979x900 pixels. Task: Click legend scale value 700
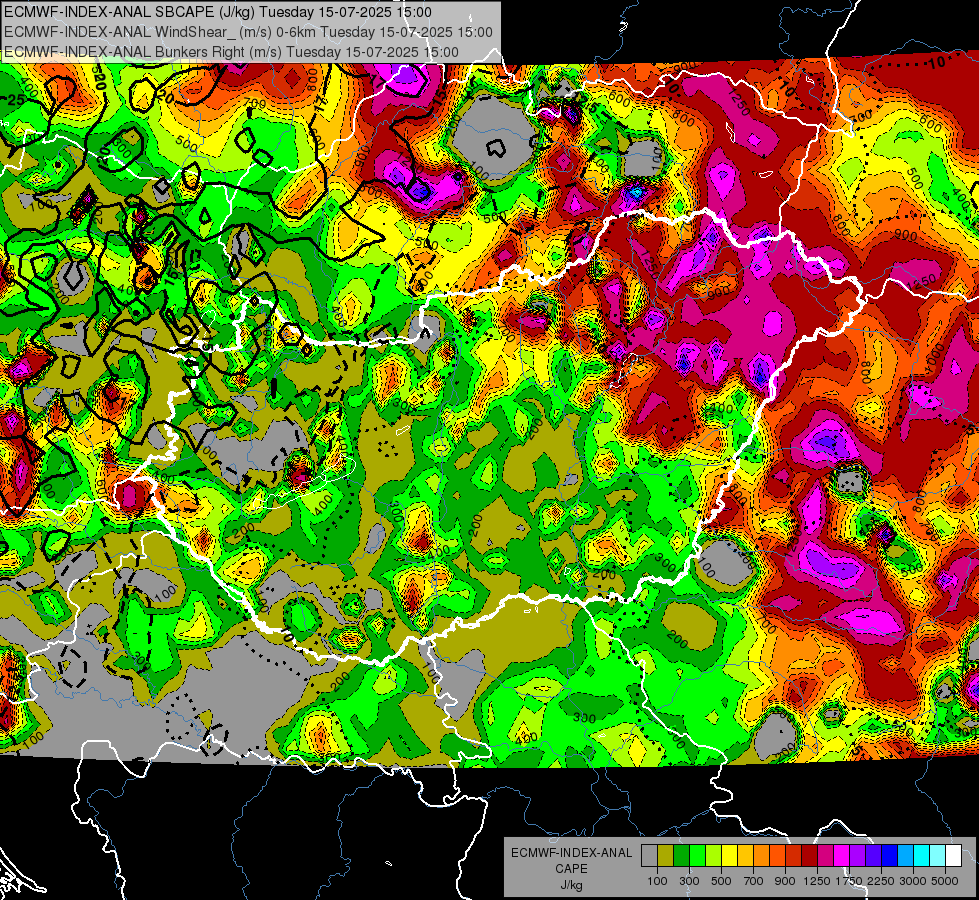click(754, 881)
